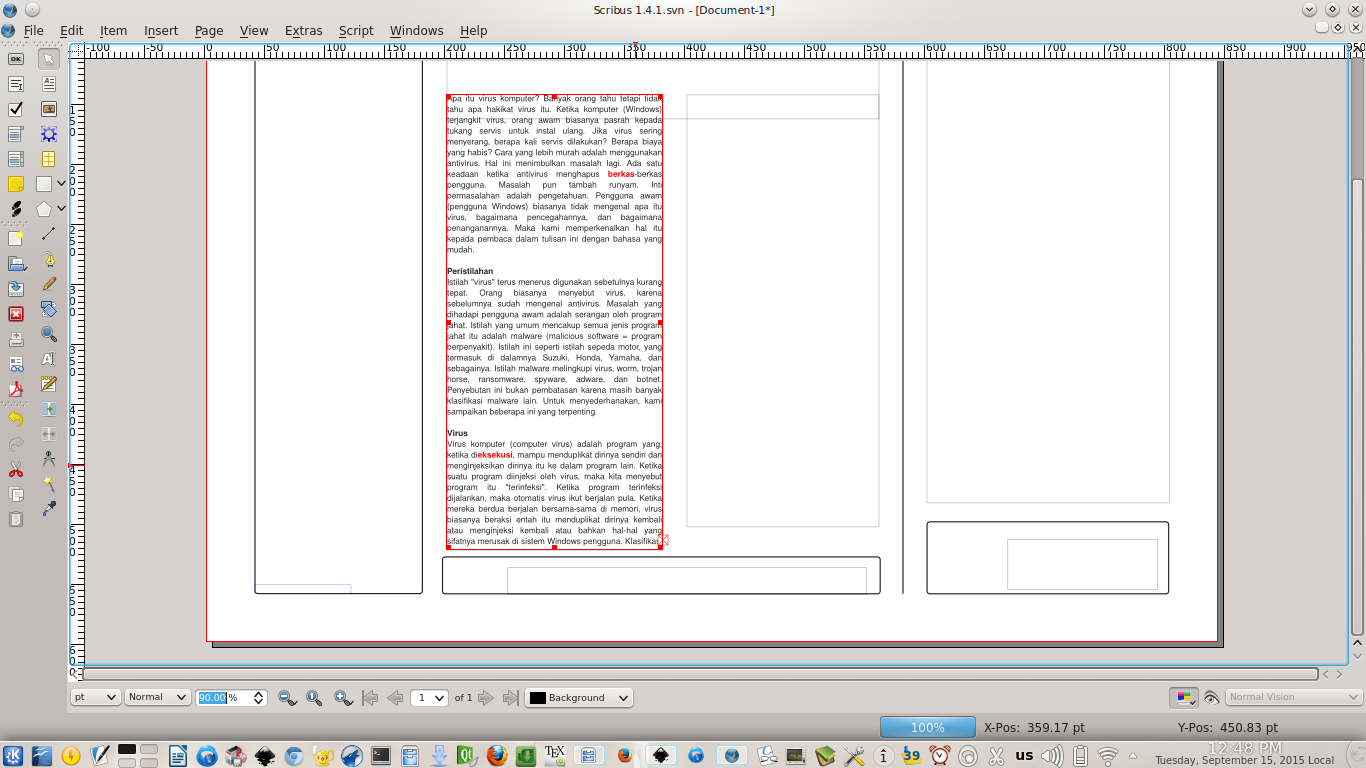The image size is (1366, 768).
Task: Open the Background layer dropdown
Action: coord(578,697)
